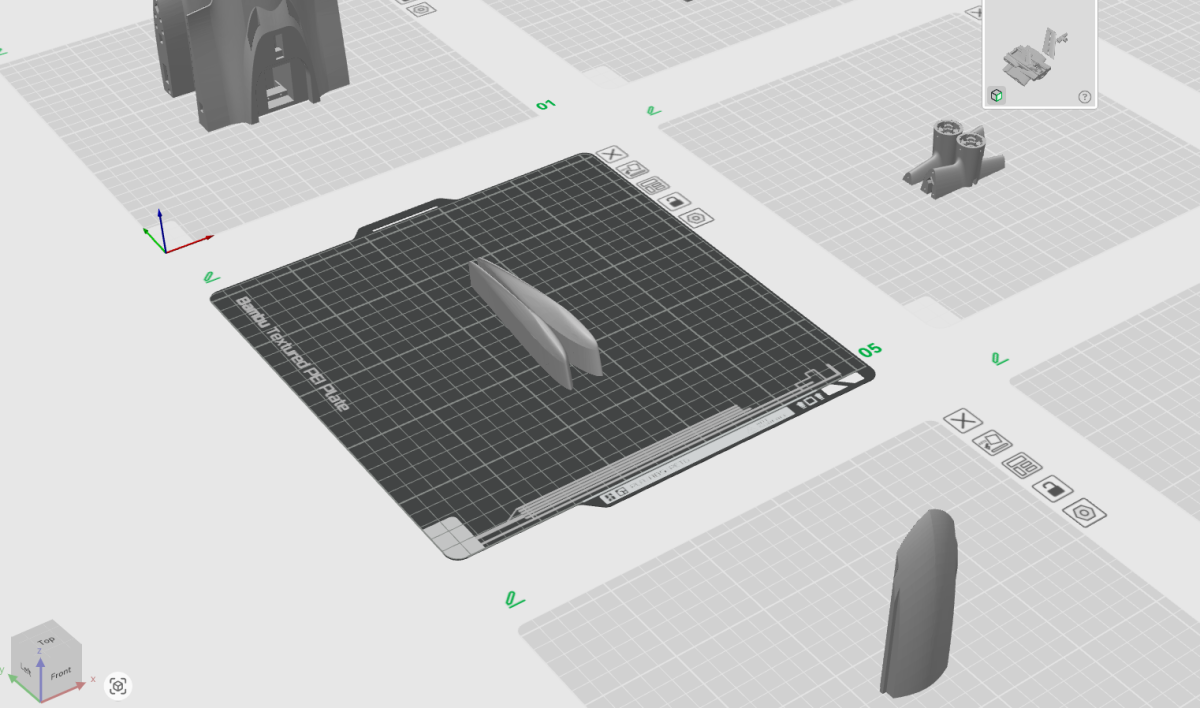Toggle the lock icon on plate 05
Image resolution: width=1200 pixels, height=708 pixels.
point(676,201)
